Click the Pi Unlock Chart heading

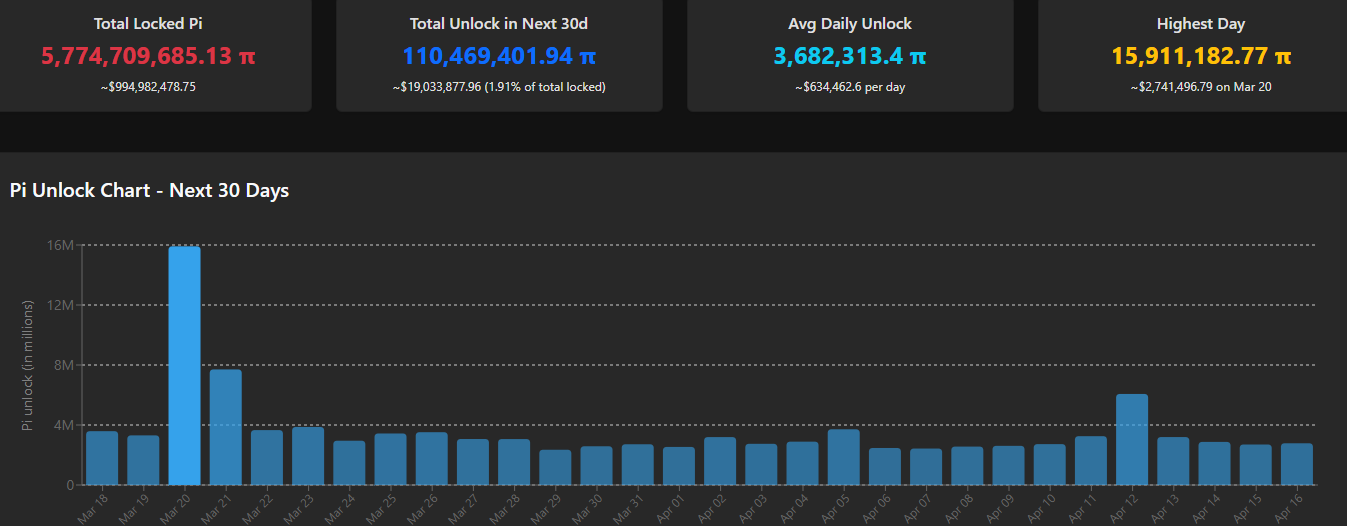pyautogui.click(x=149, y=190)
